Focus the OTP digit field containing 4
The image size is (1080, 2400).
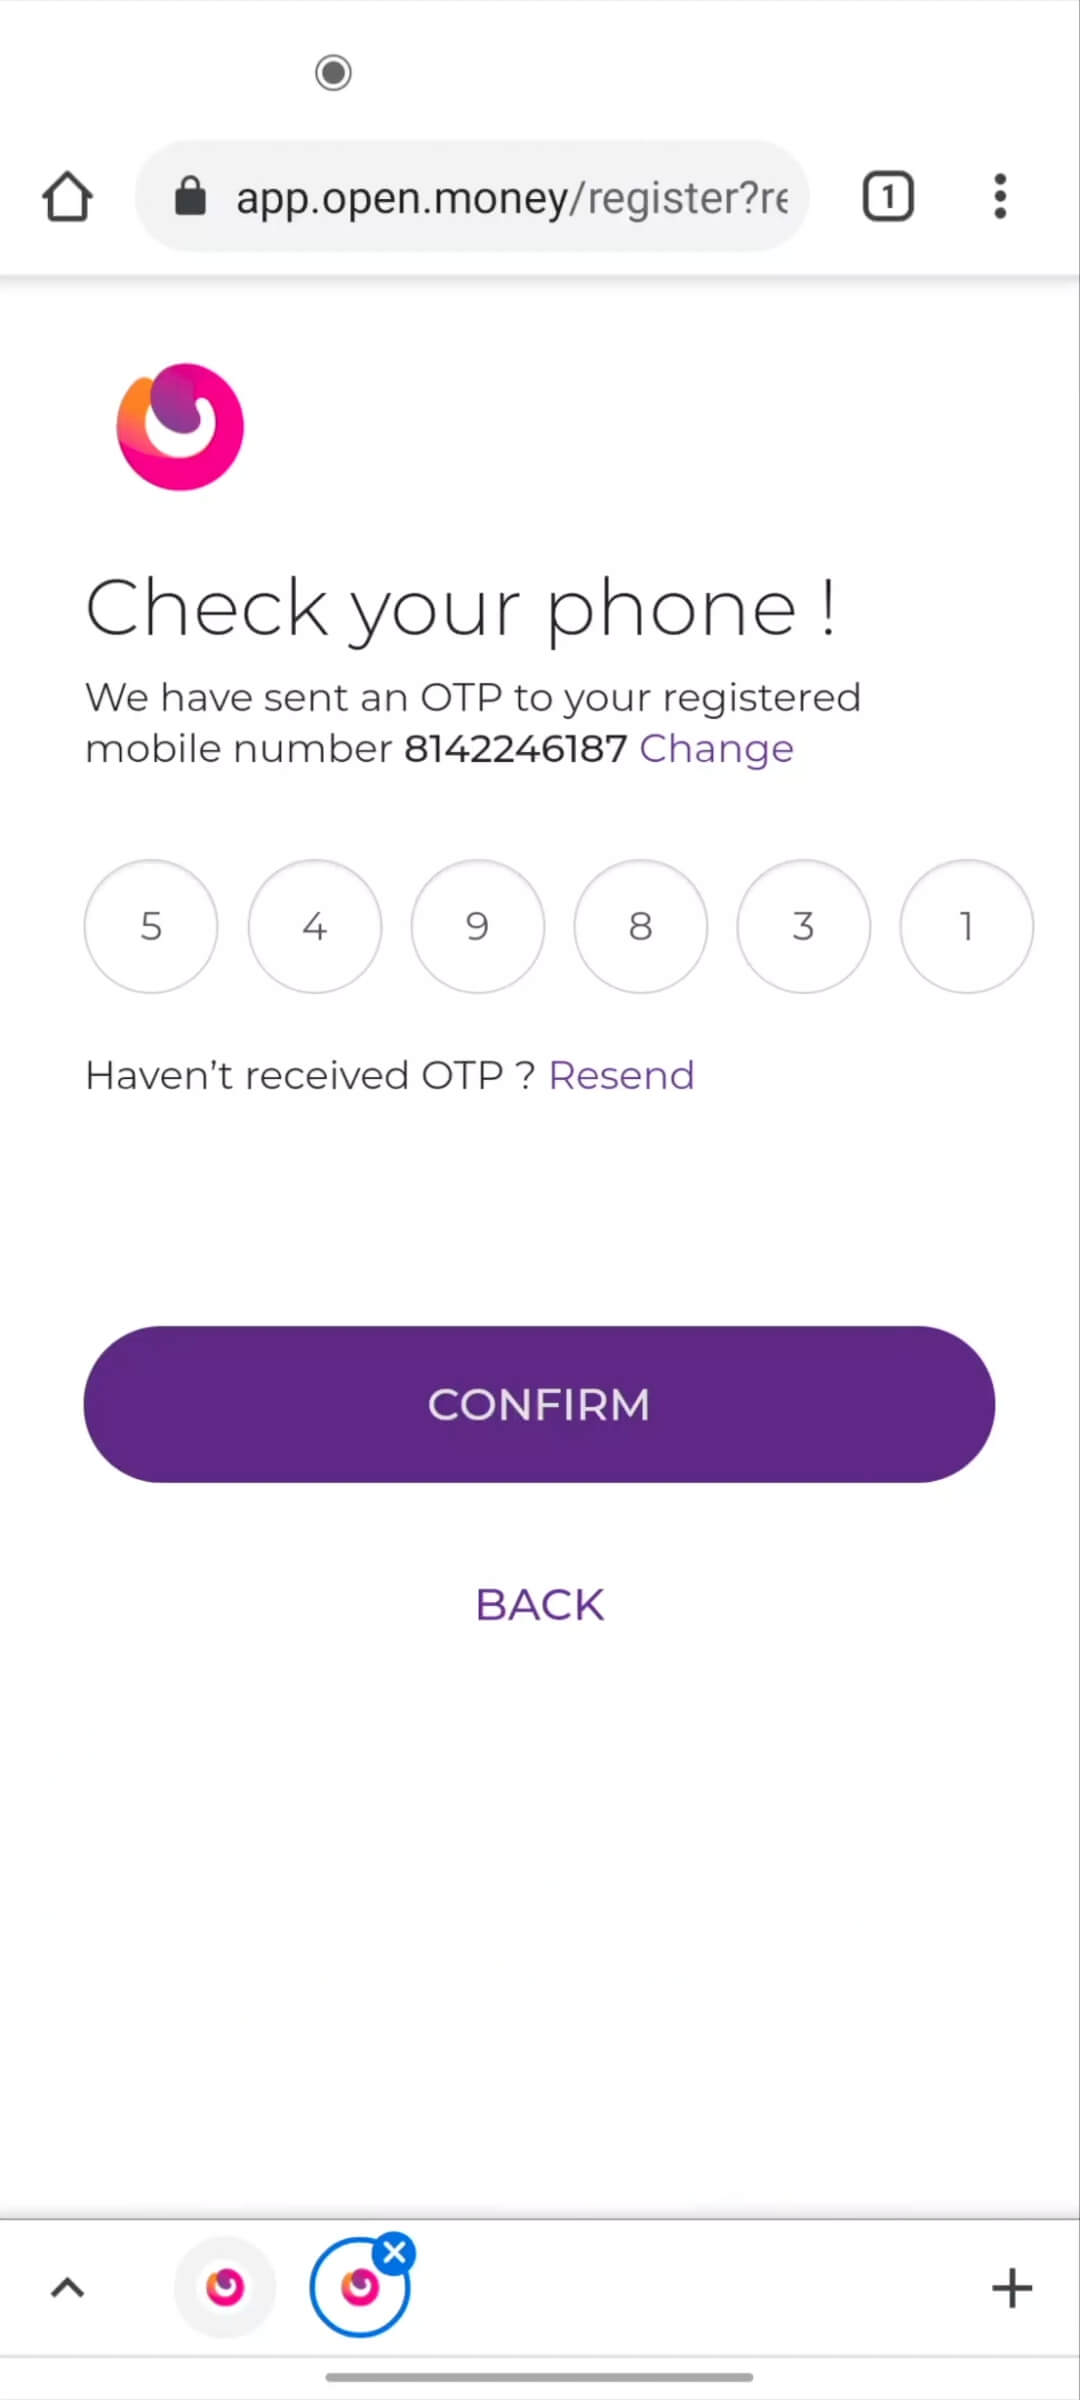[x=314, y=926]
